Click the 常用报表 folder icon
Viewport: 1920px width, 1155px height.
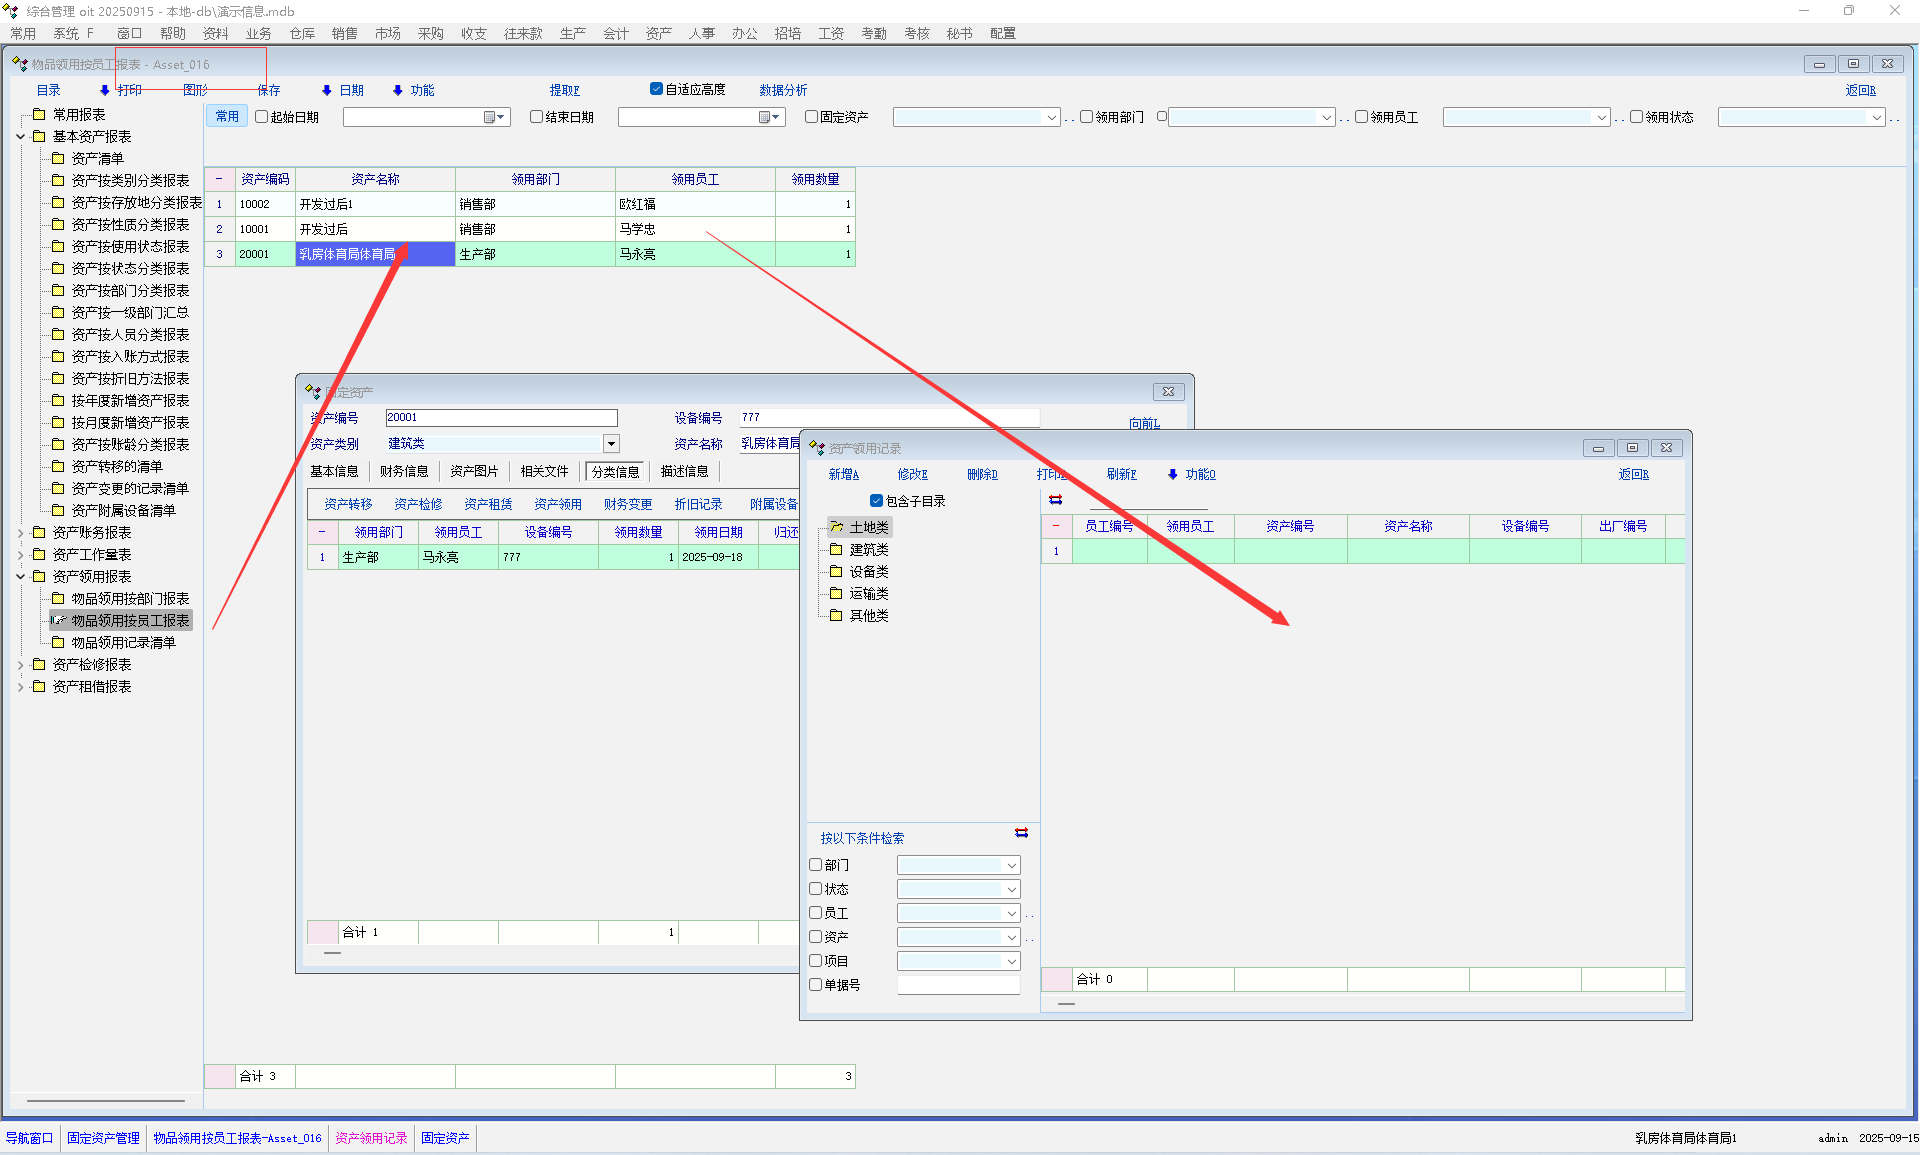click(39, 114)
